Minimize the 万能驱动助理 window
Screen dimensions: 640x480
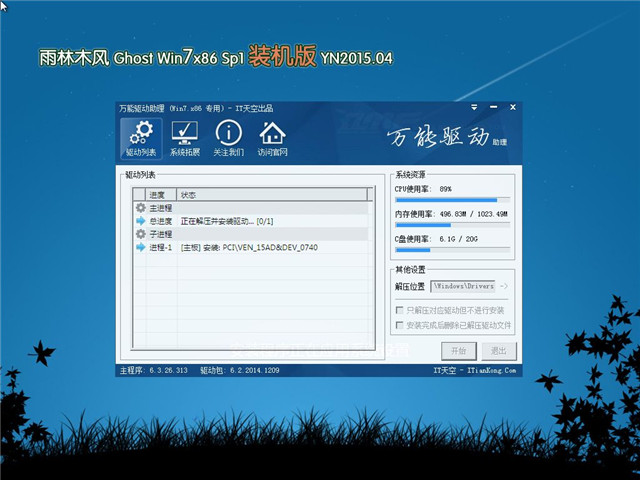click(x=493, y=107)
